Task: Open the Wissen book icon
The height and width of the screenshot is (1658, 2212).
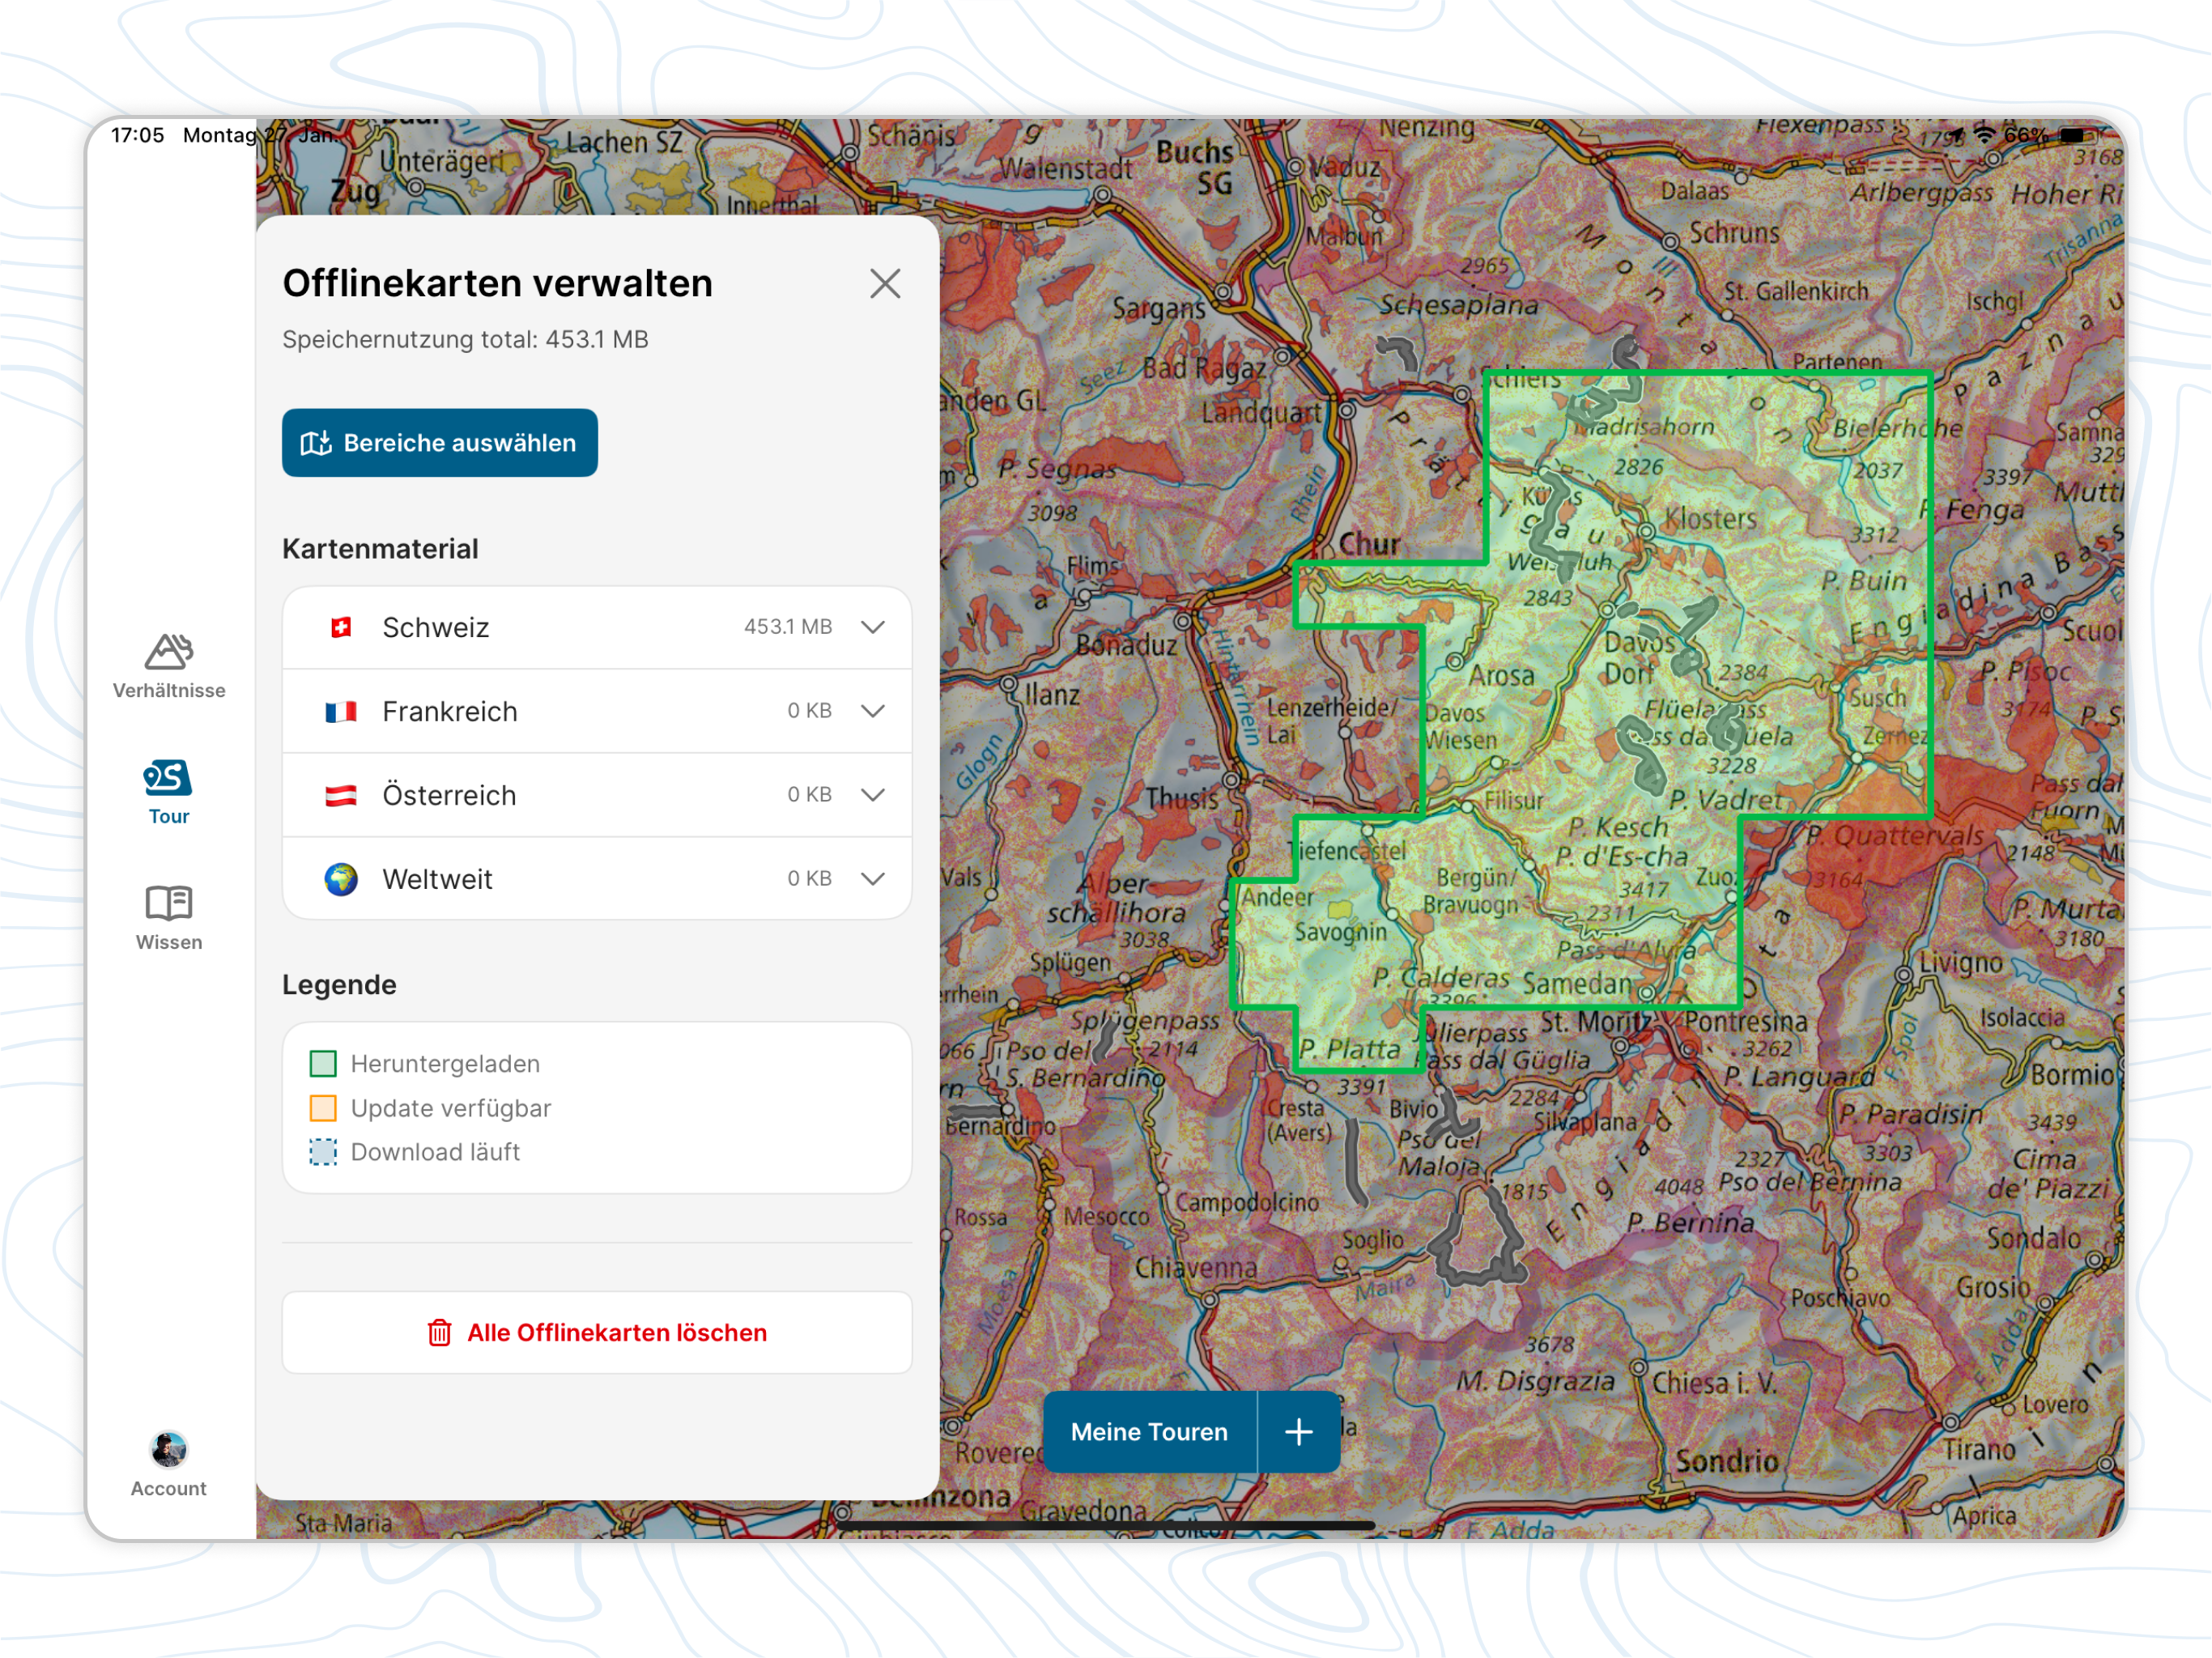Action: (x=168, y=903)
